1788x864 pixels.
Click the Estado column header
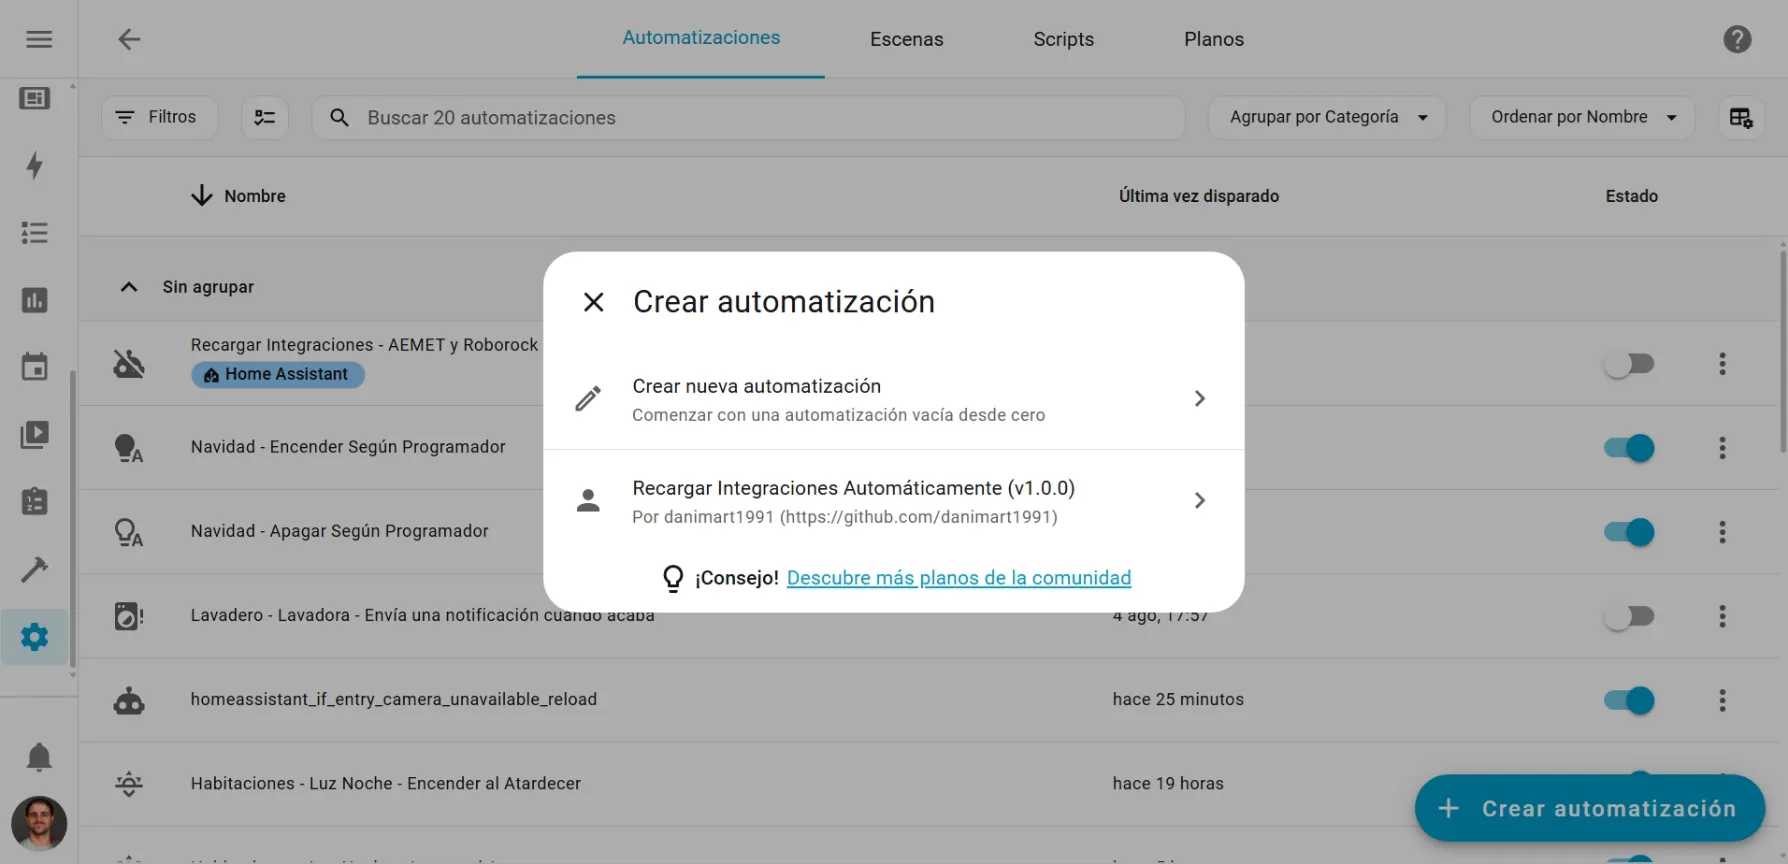[x=1632, y=196]
